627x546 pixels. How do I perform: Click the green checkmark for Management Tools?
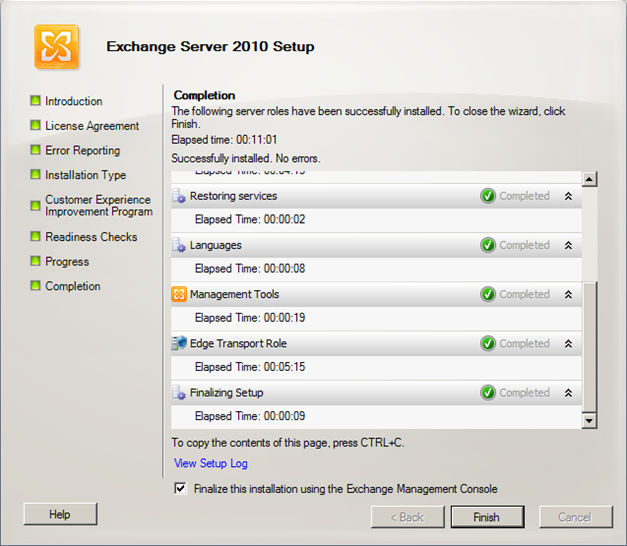(488, 294)
